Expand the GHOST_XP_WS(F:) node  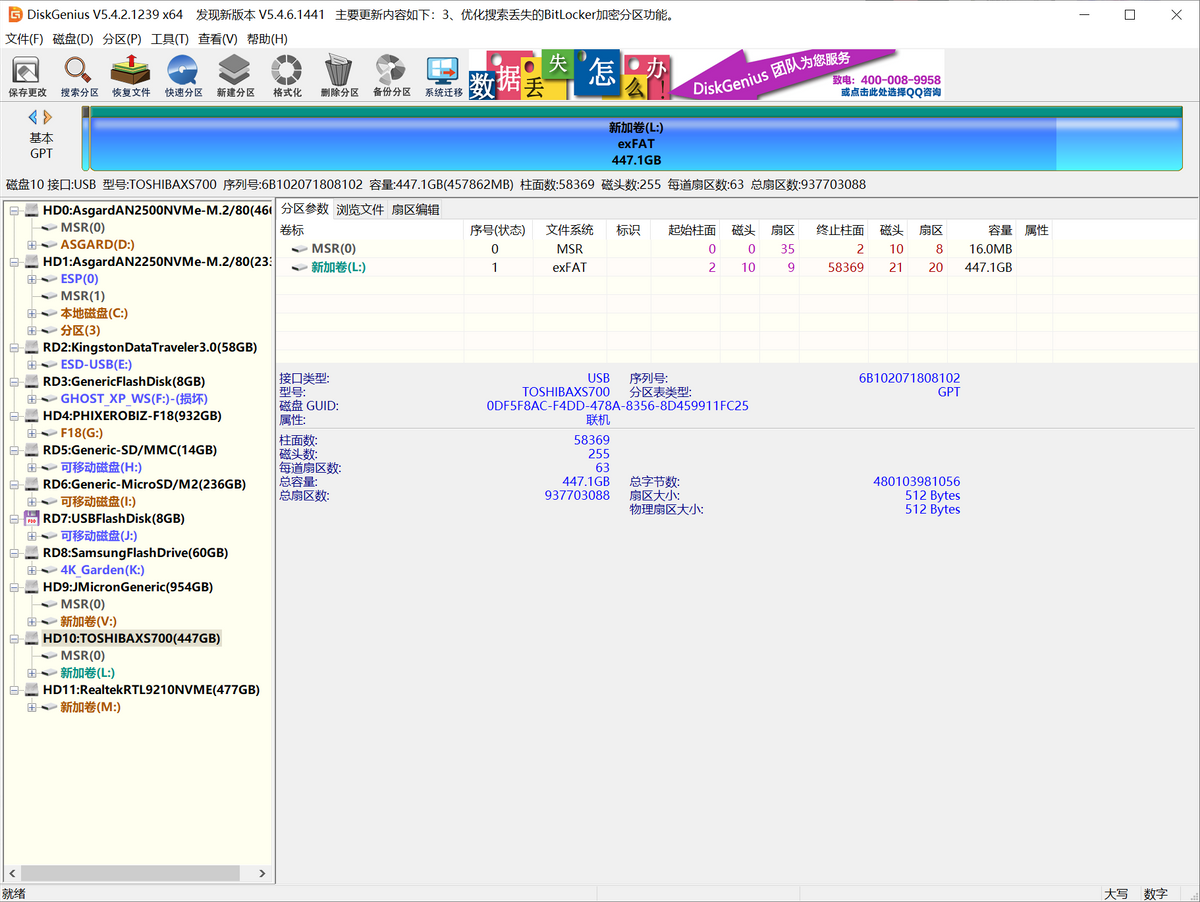(32, 399)
